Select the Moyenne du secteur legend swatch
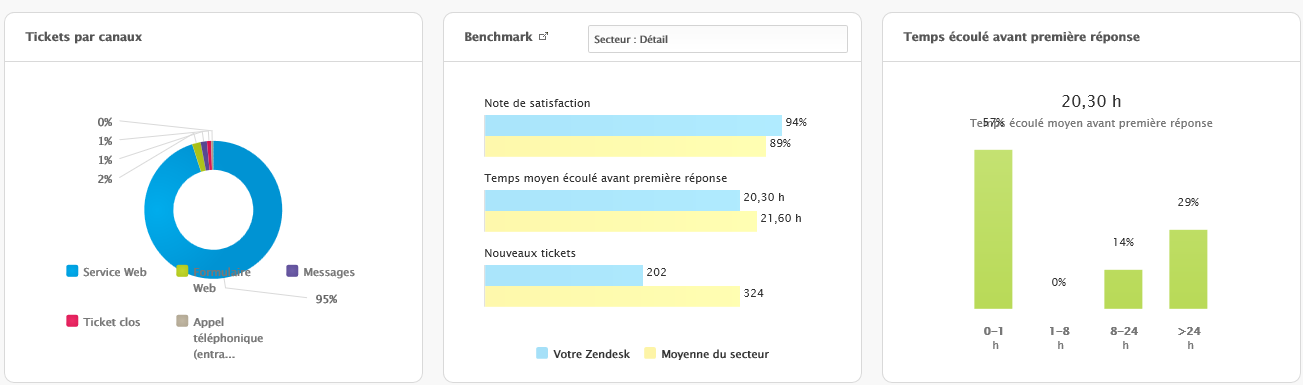 click(x=650, y=353)
